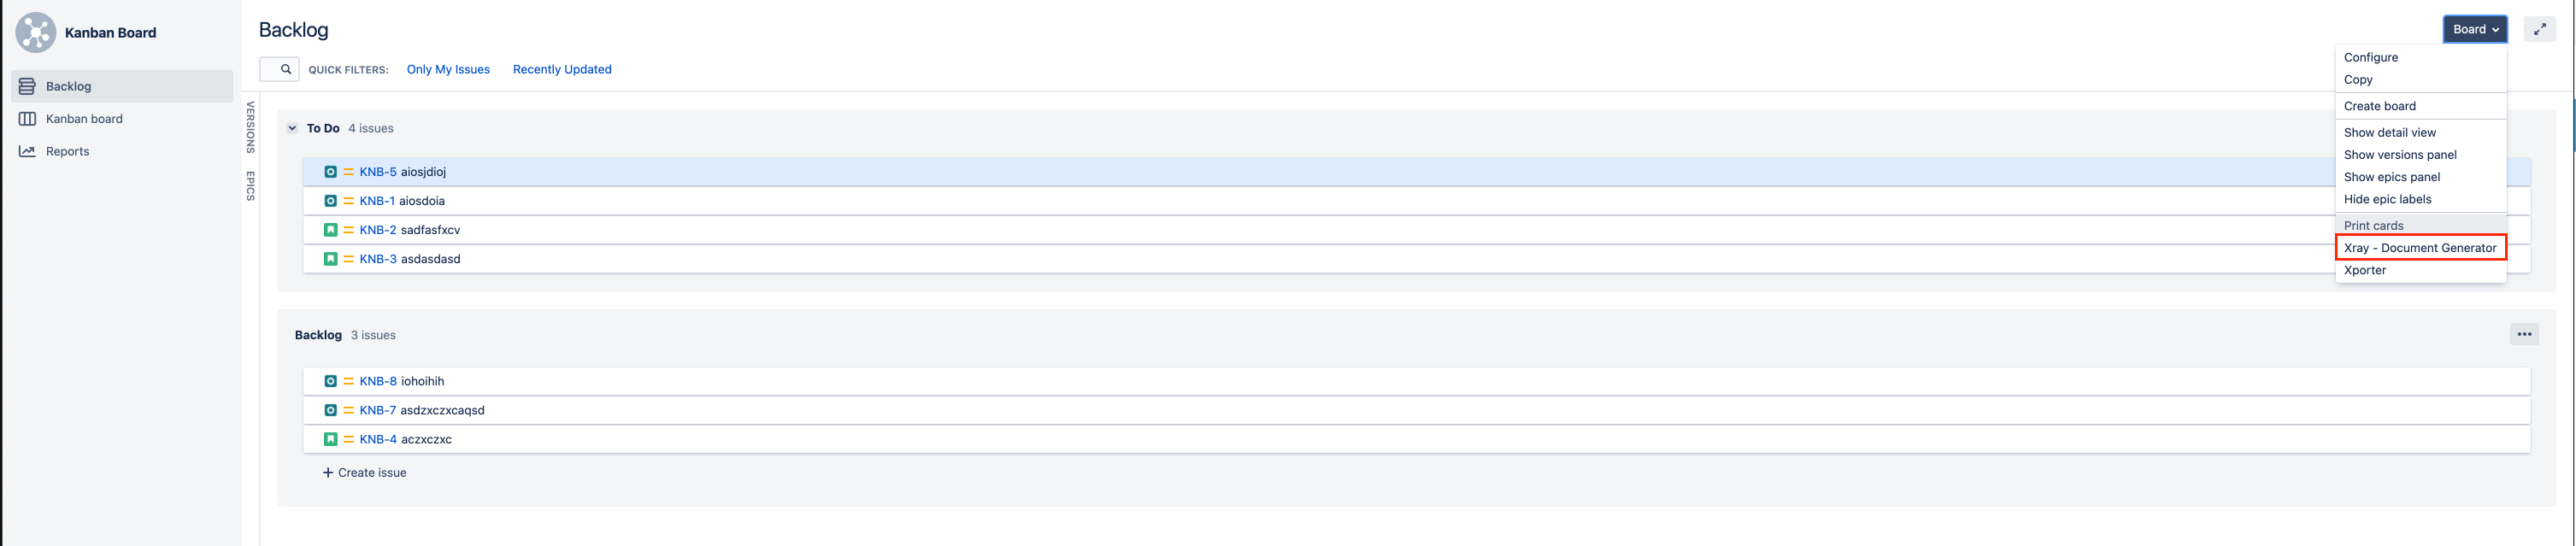This screenshot has width=2576, height=546.
Task: Expand the EPICS side panel
Action: pyautogui.click(x=251, y=186)
